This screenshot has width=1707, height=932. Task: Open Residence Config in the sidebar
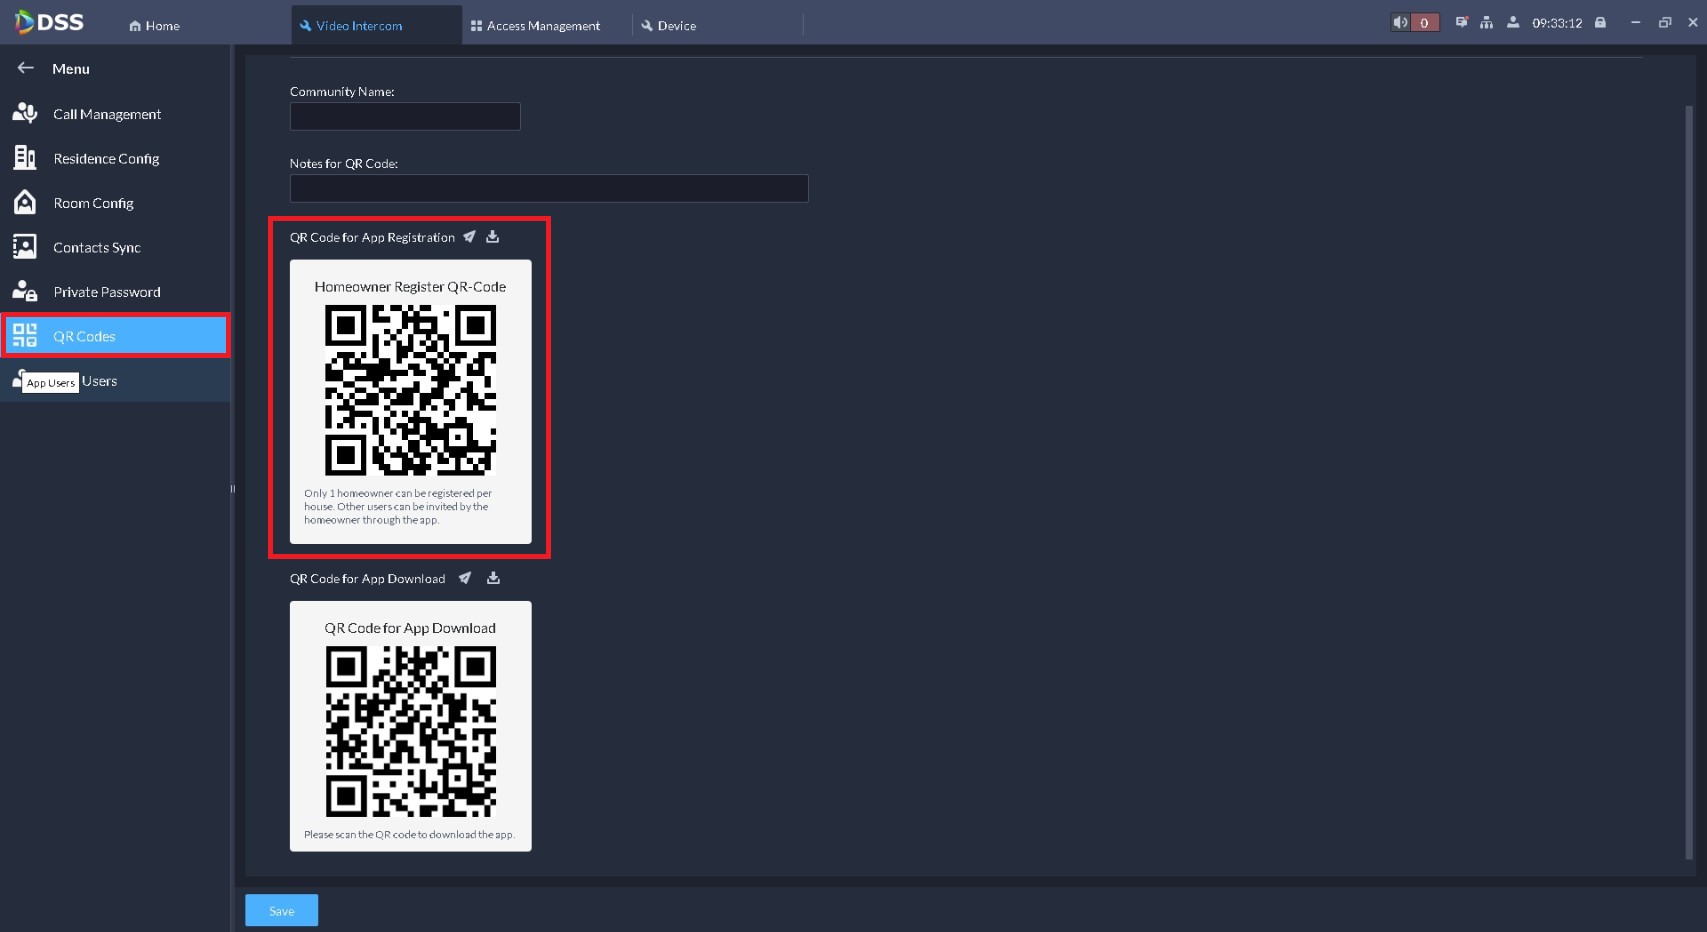click(x=115, y=158)
